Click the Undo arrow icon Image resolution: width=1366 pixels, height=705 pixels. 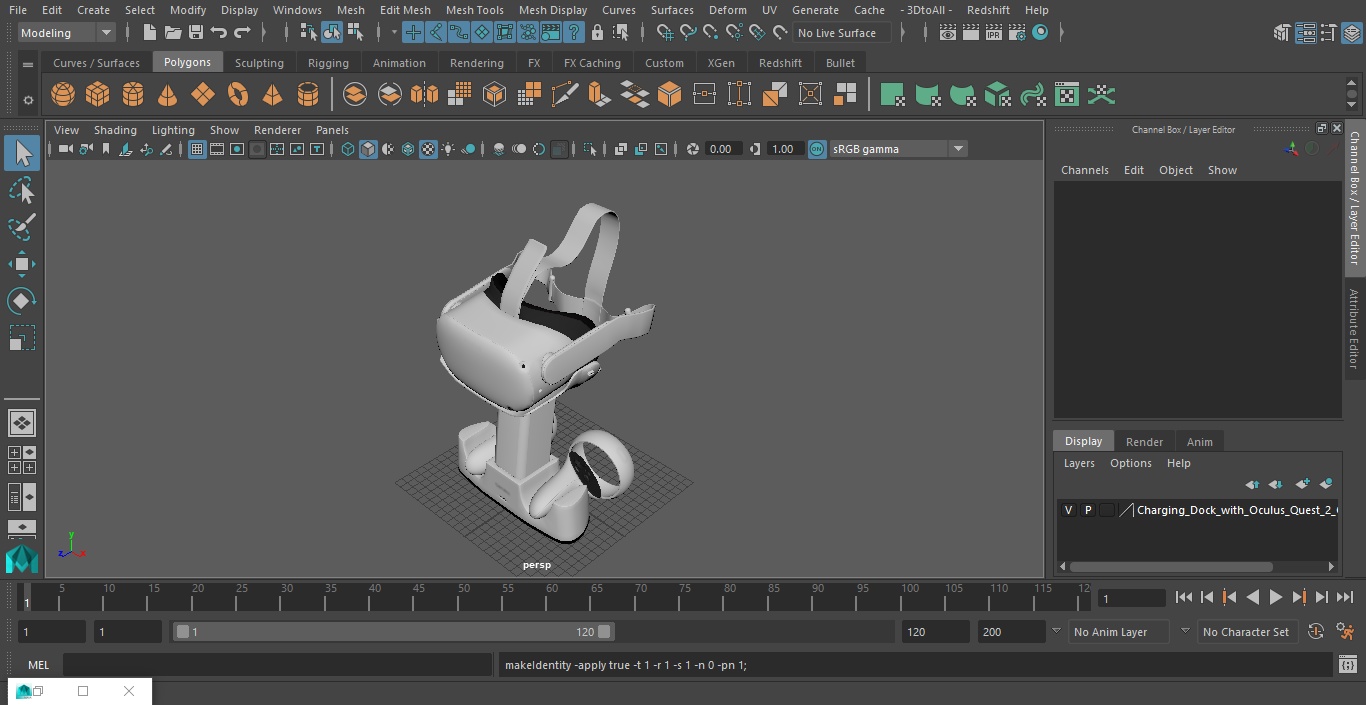click(219, 33)
